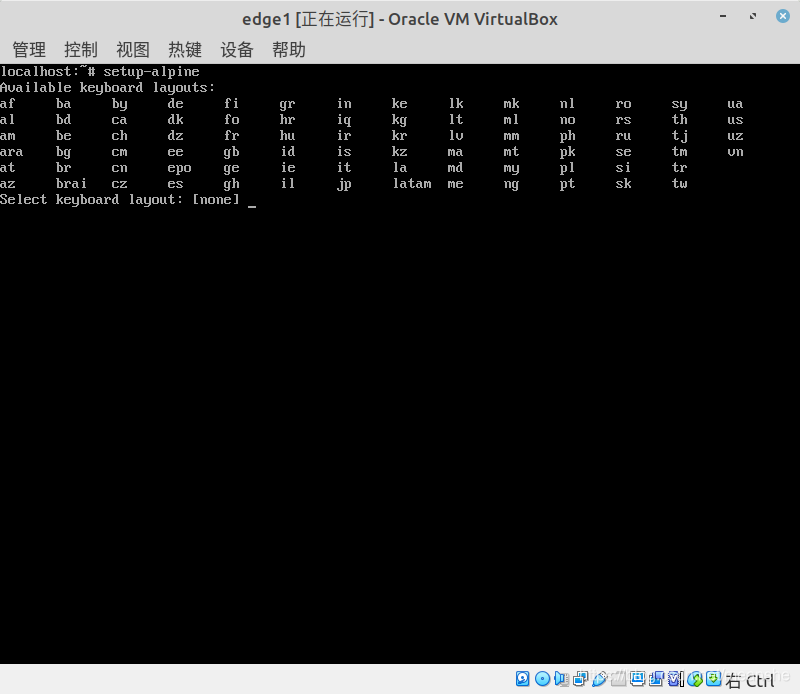Screen dimensions: 800x694
Task: Click the 'it' keyboard layout entry
Action: (344, 168)
